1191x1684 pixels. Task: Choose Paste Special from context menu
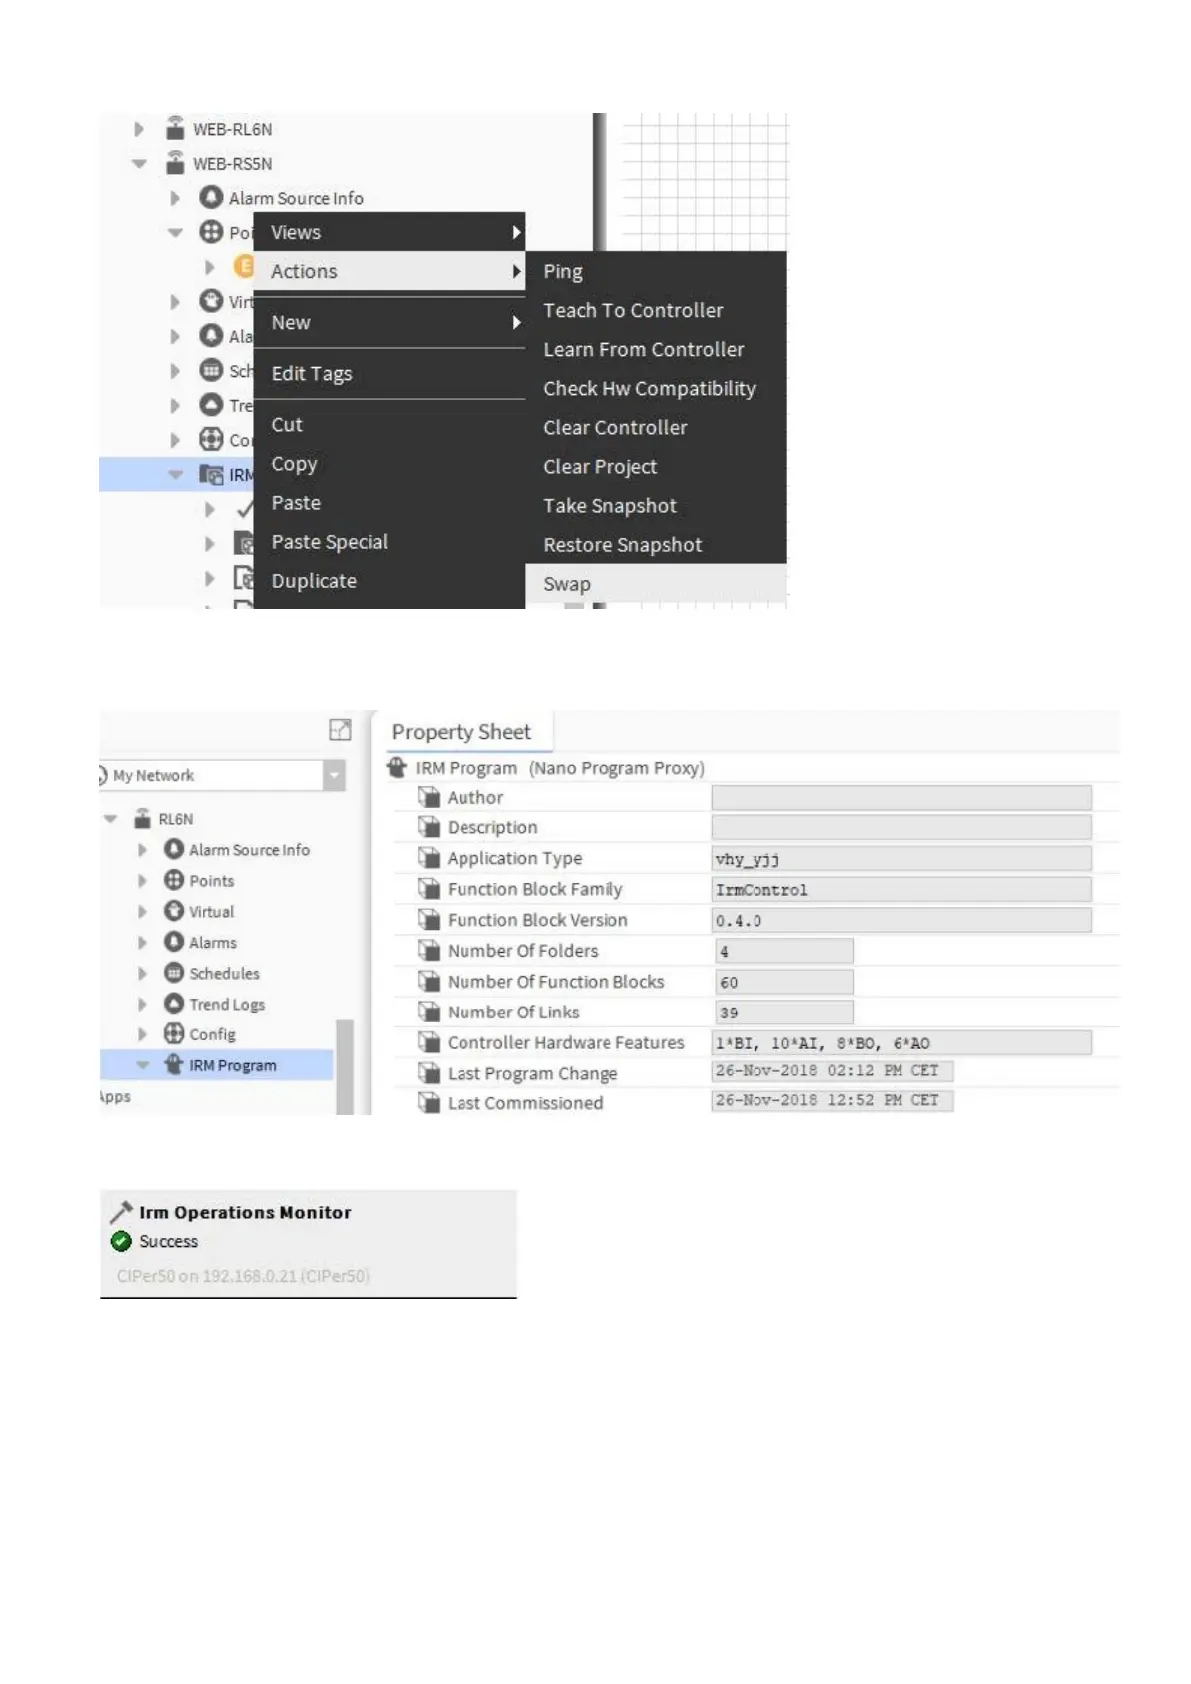(389, 541)
